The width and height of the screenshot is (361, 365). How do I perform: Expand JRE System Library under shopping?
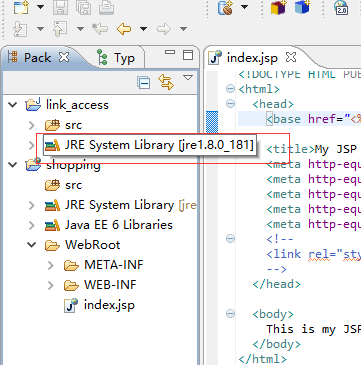(32, 205)
